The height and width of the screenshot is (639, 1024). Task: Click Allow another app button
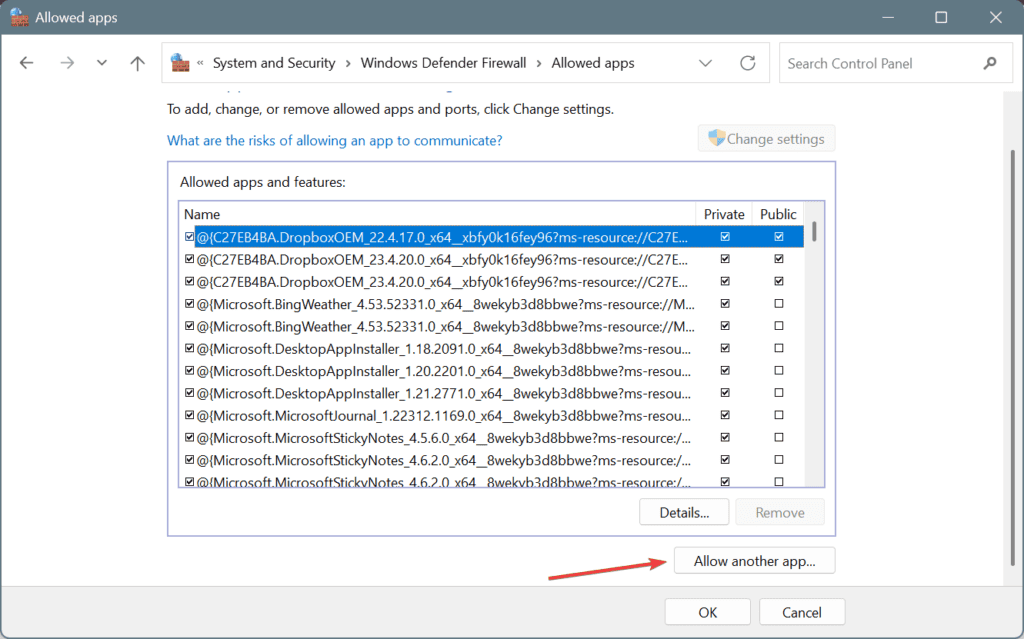coord(754,561)
